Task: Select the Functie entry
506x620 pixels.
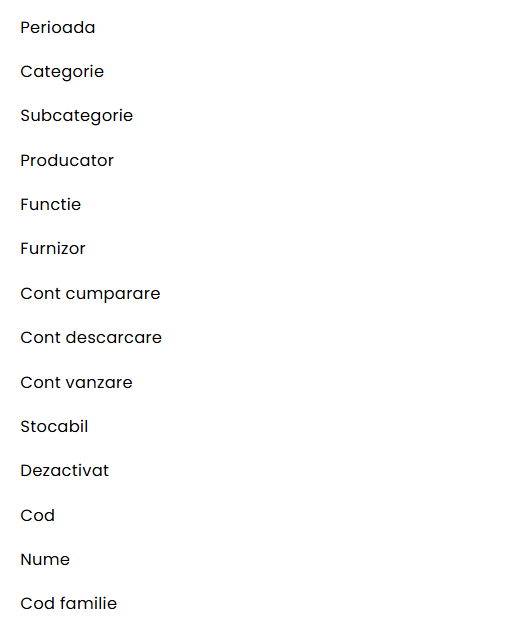Action: point(51,204)
